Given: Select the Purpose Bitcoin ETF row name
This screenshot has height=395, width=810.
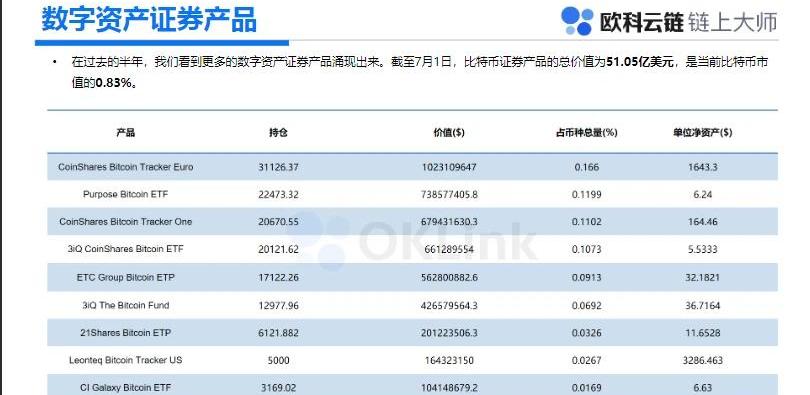Looking at the screenshot, I should pos(126,195).
